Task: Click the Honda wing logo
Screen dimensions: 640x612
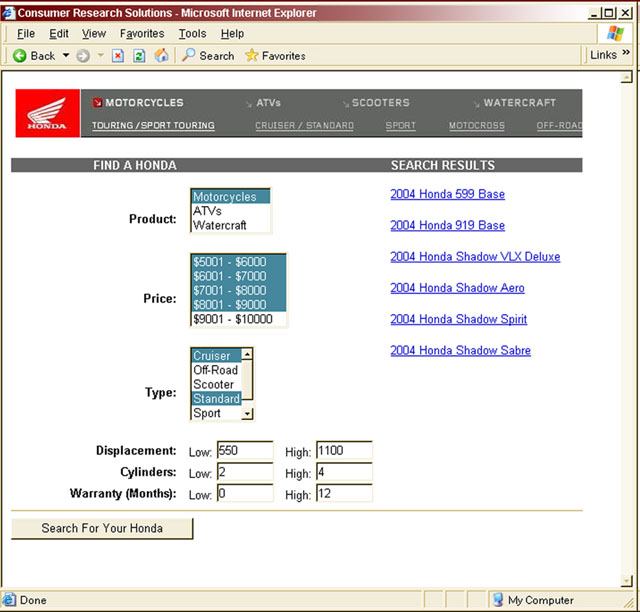Action: 47,113
